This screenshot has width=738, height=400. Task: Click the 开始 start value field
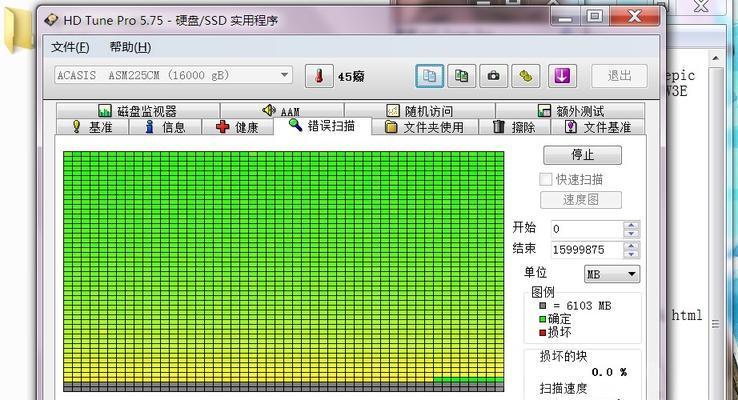[587, 229]
